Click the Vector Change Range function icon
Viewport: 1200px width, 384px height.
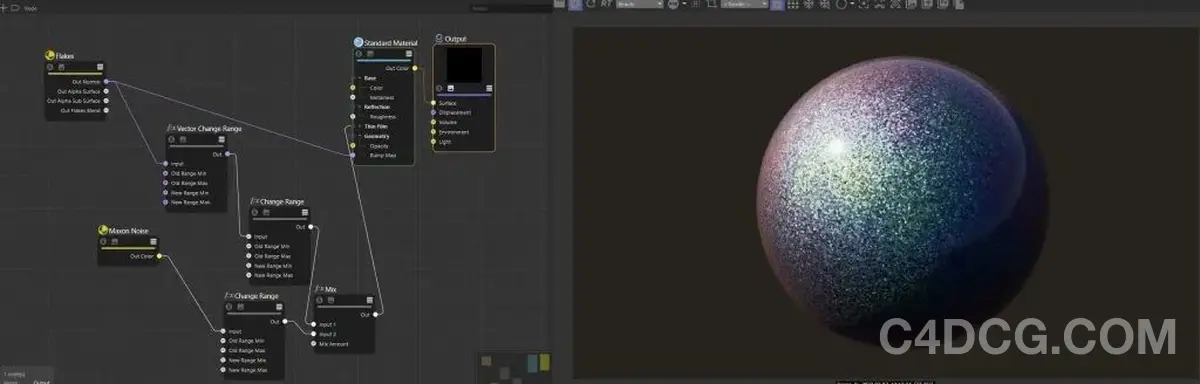(x=171, y=128)
